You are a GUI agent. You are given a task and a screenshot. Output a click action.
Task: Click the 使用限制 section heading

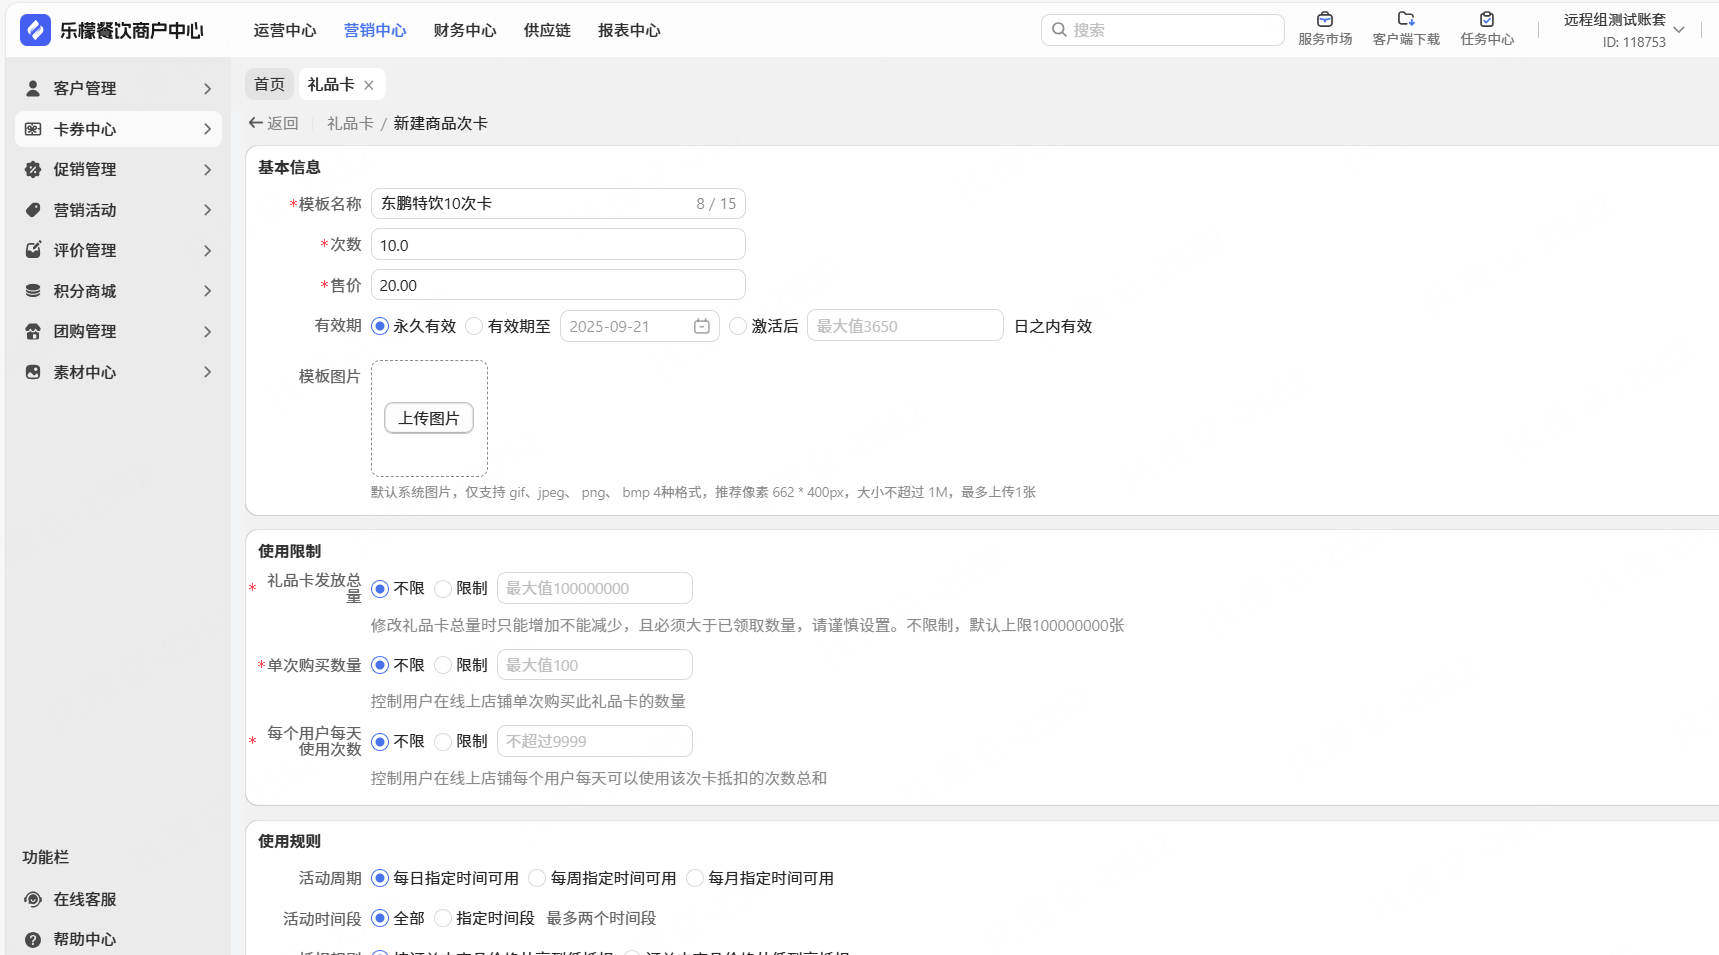pos(289,551)
